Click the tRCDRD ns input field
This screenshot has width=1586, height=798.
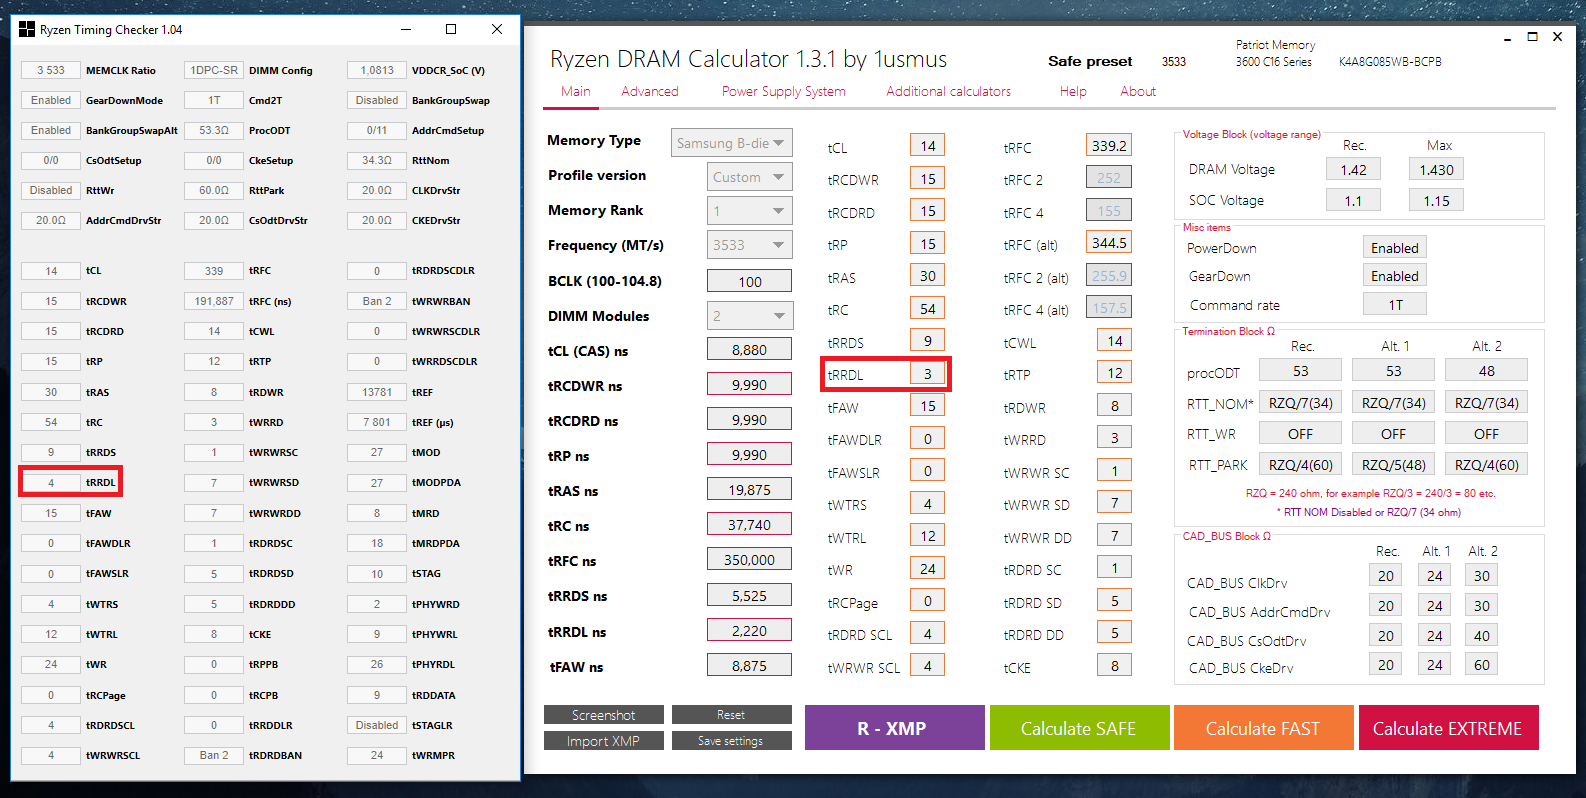tap(749, 420)
